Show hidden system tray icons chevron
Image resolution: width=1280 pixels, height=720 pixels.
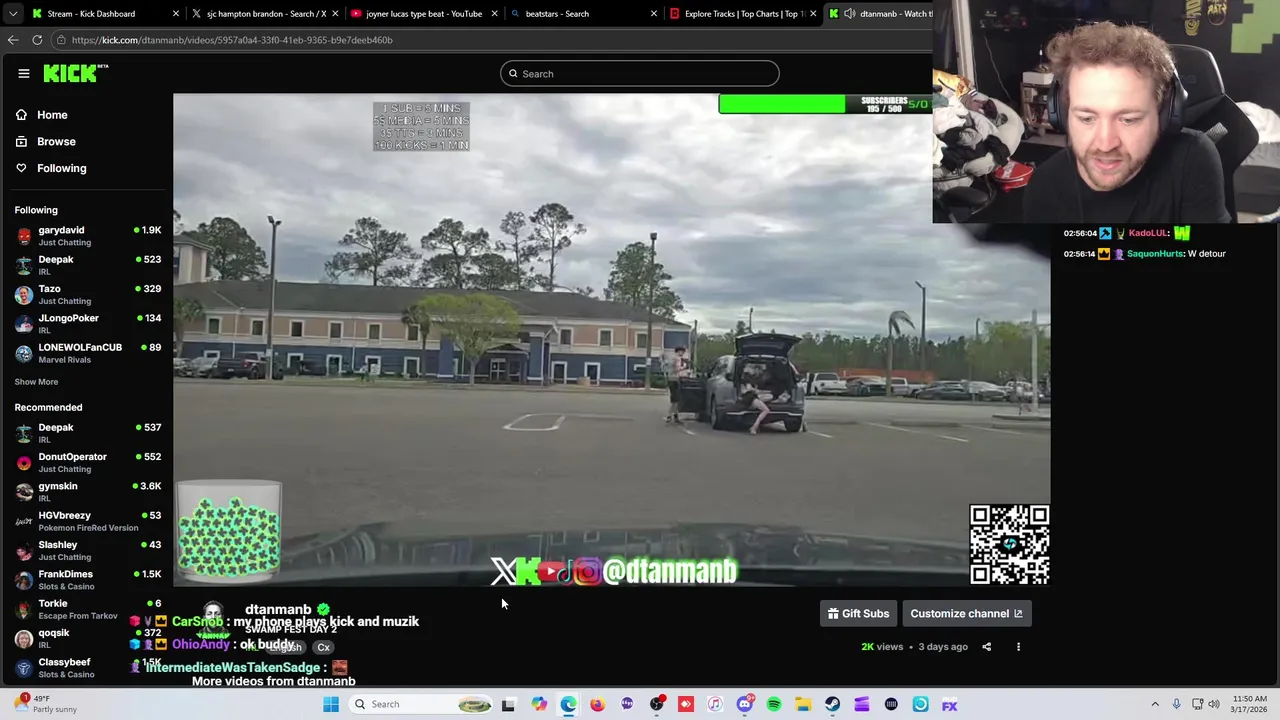[1155, 705]
